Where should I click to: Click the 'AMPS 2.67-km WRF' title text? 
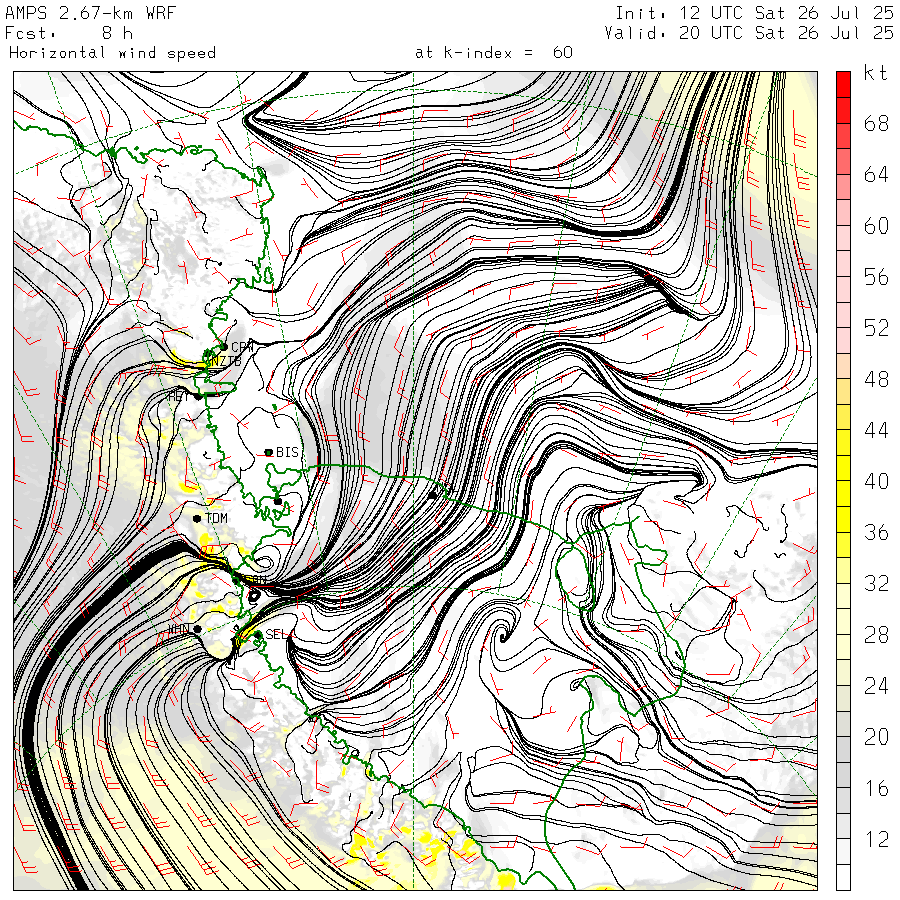click(90, 13)
